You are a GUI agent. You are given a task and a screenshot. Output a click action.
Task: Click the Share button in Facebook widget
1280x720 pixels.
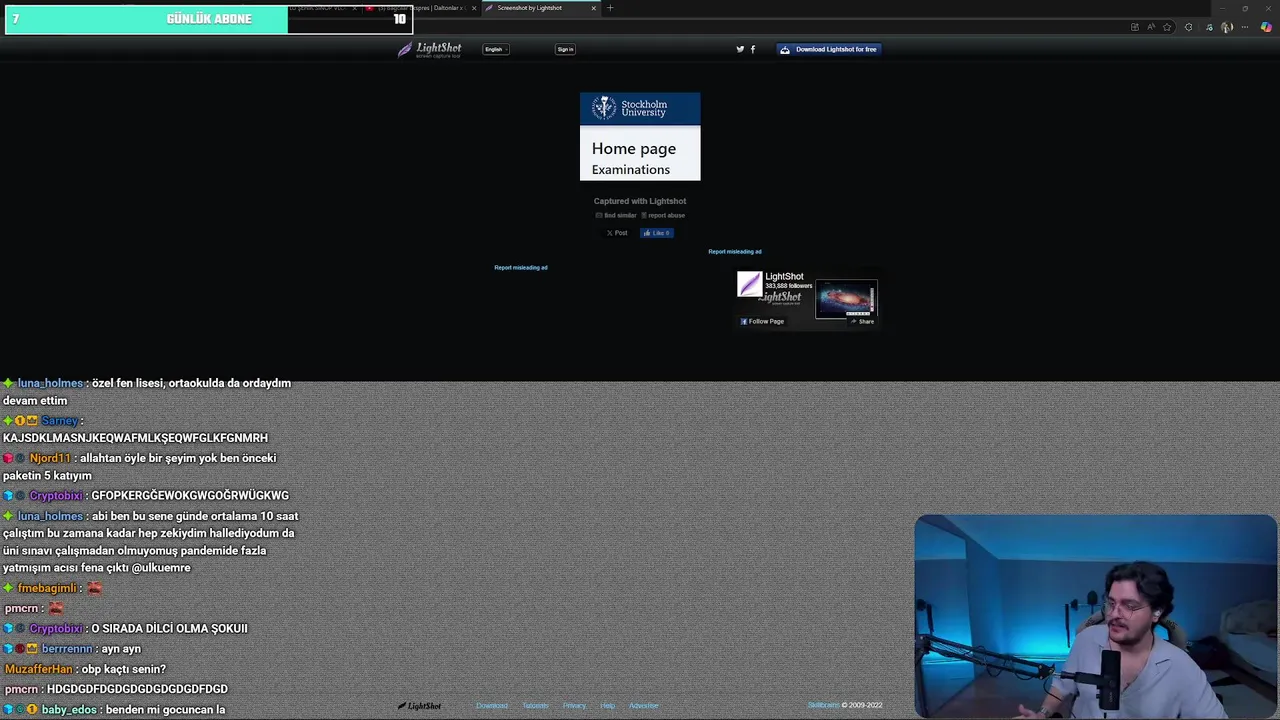863,321
